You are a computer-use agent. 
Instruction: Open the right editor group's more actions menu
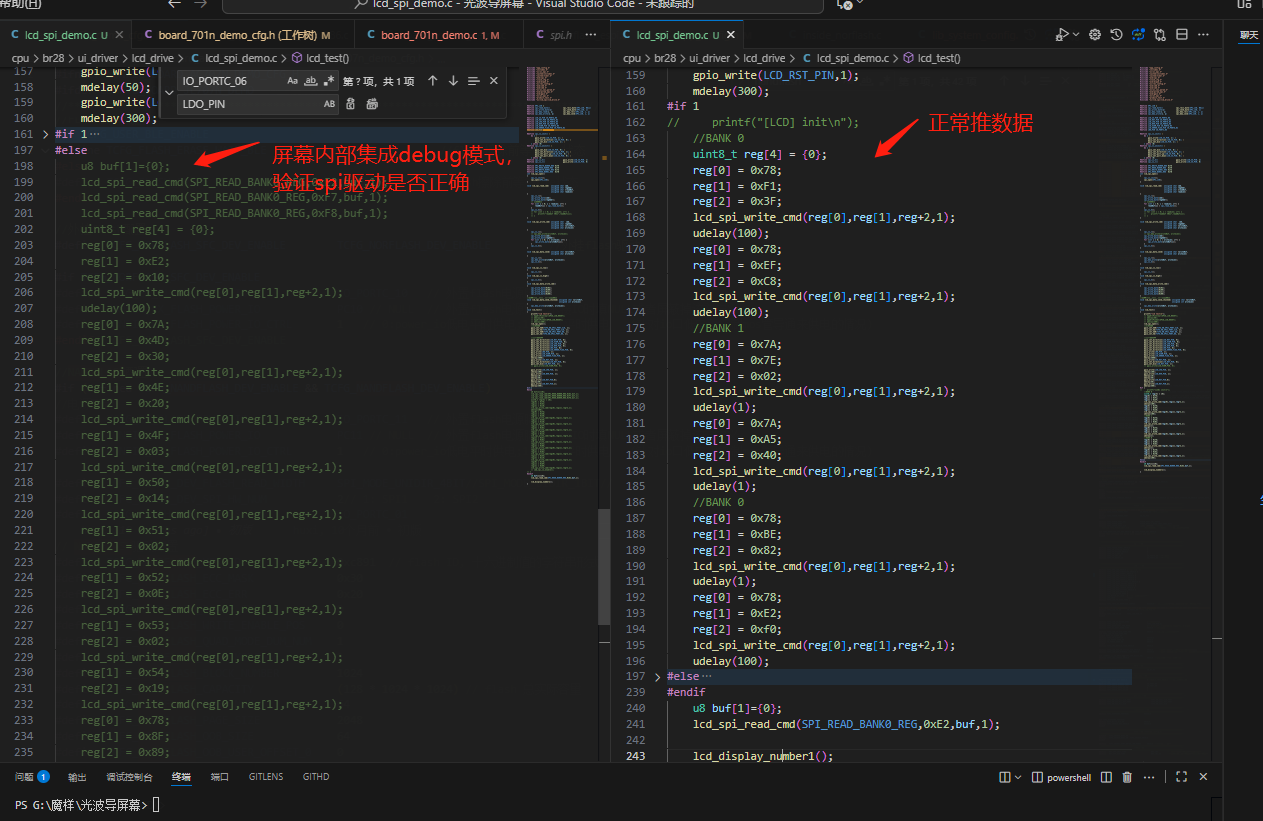pos(1203,34)
